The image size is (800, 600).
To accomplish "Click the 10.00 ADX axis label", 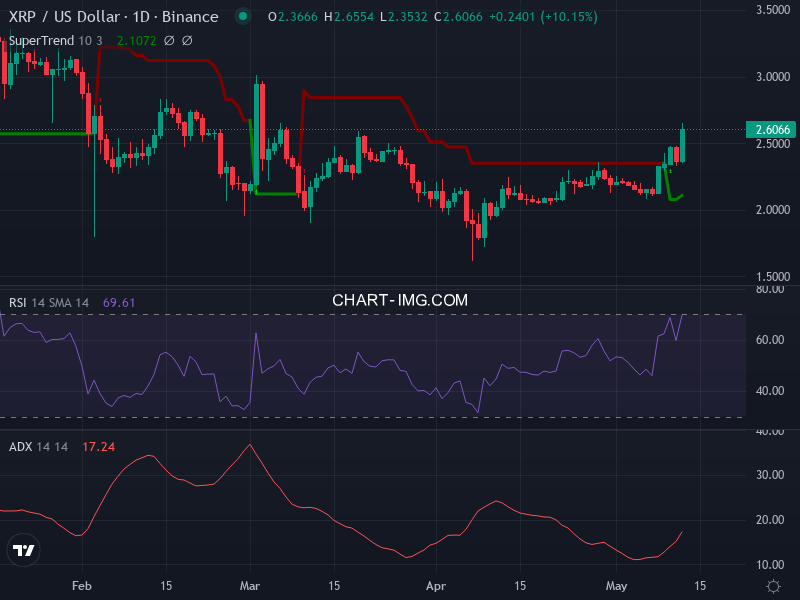I will [x=770, y=565].
